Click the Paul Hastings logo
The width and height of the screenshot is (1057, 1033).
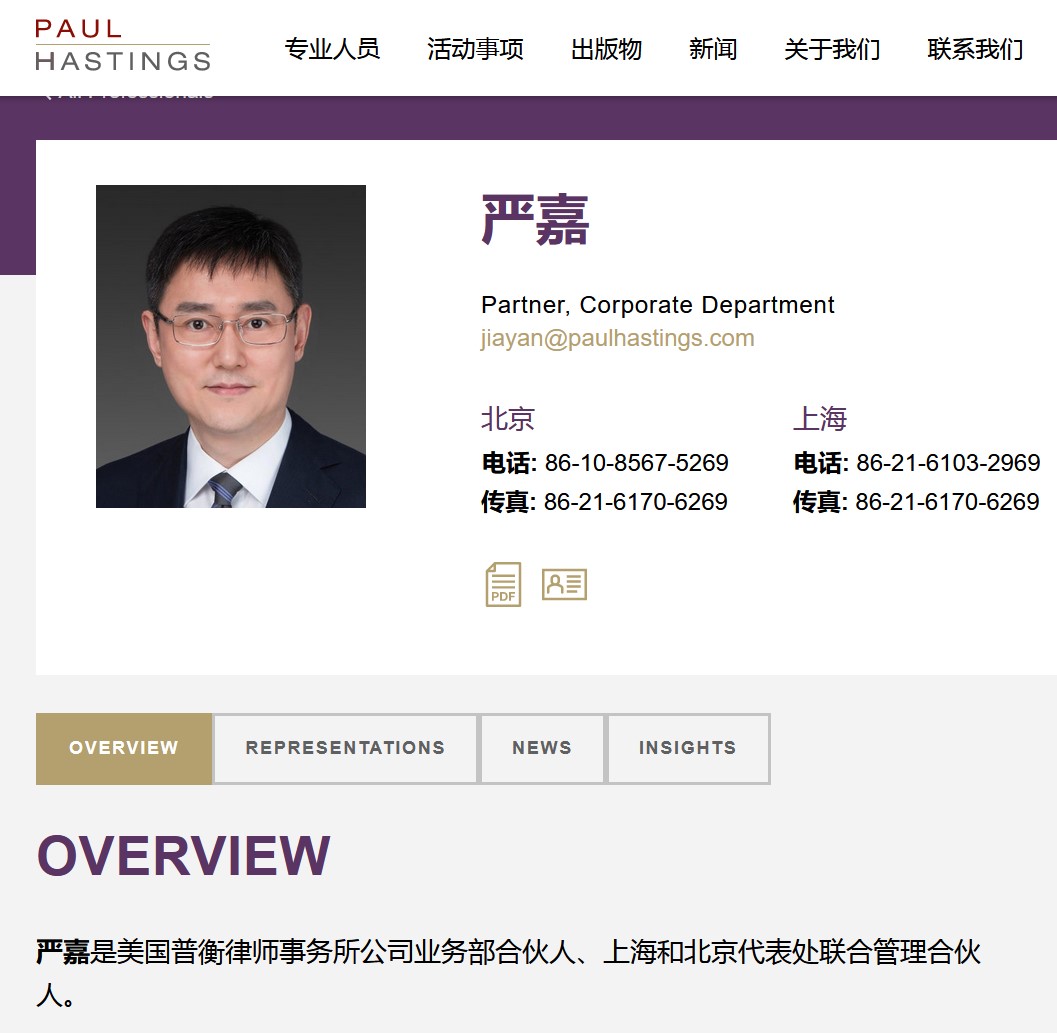pyautogui.click(x=123, y=45)
